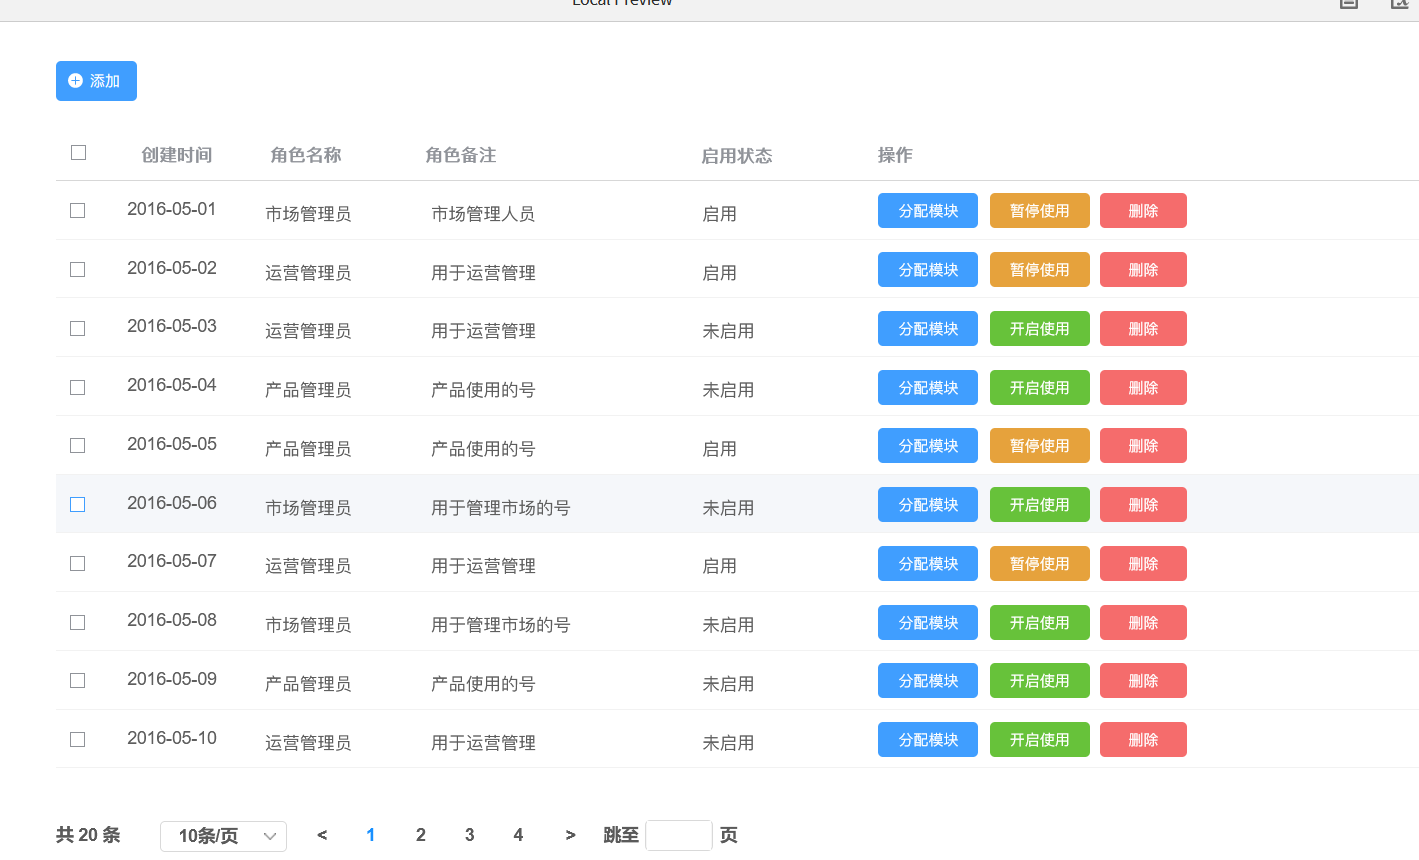Click 开启使用 in the 2016-05-06 row

tap(1040, 505)
